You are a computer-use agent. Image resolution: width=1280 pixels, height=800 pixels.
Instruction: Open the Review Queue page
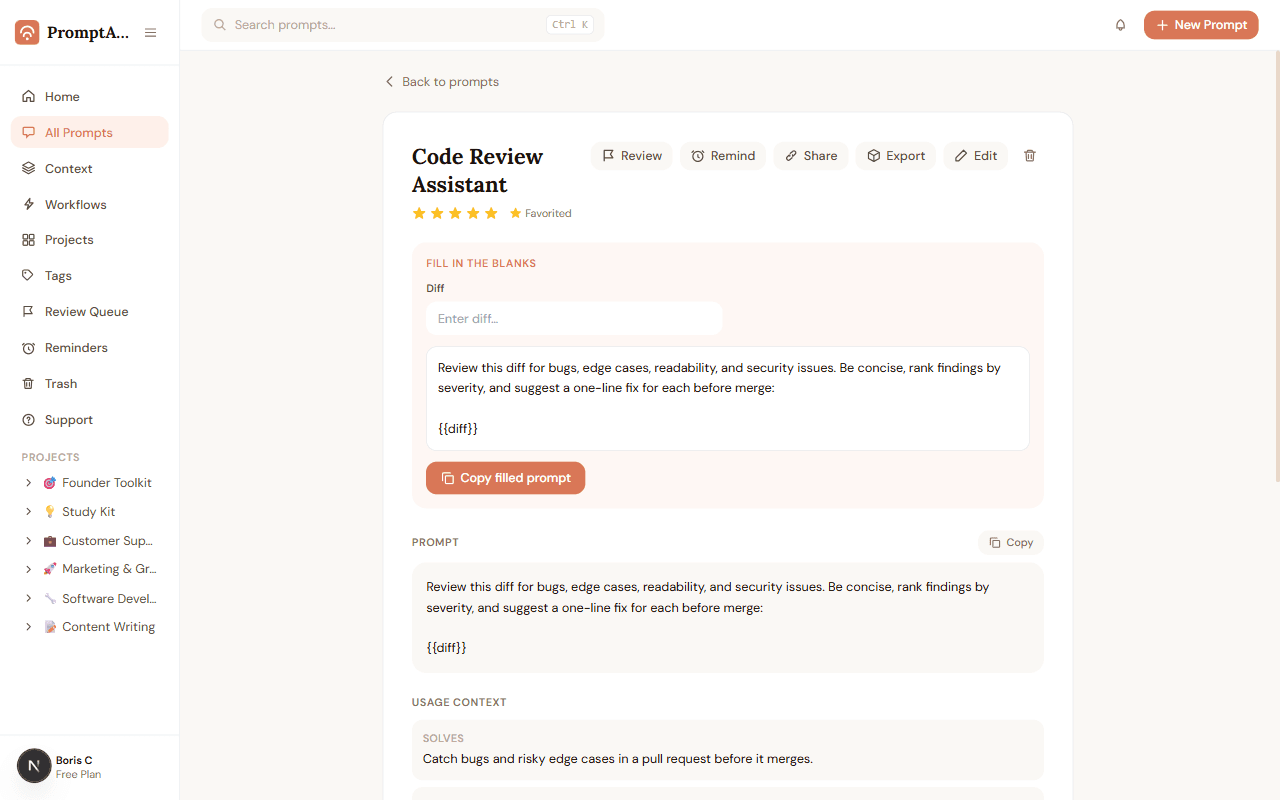[x=90, y=311]
